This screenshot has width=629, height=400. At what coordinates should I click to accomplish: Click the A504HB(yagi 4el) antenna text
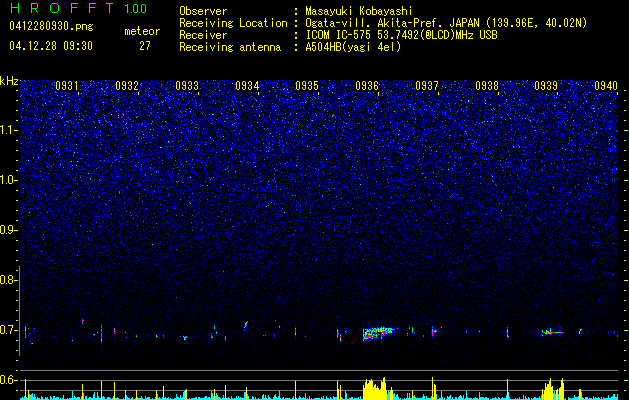coord(353,47)
